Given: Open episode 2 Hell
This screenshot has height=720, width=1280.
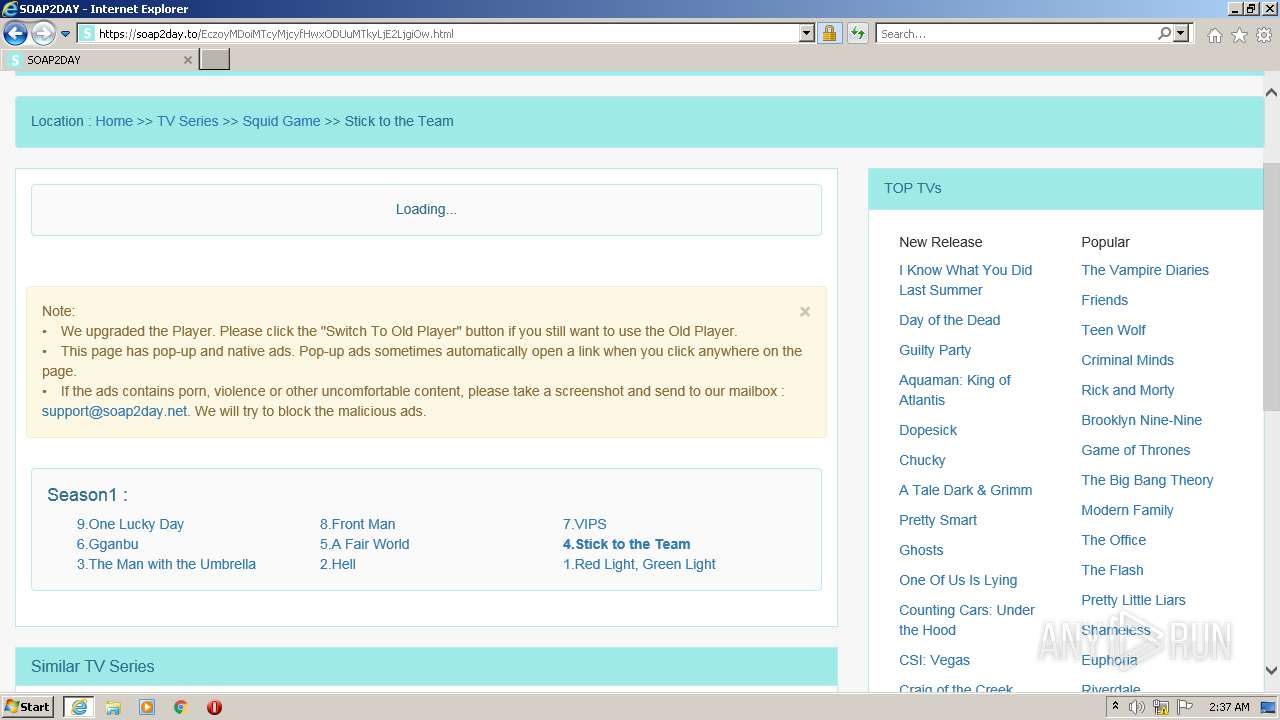Looking at the screenshot, I should (337, 564).
